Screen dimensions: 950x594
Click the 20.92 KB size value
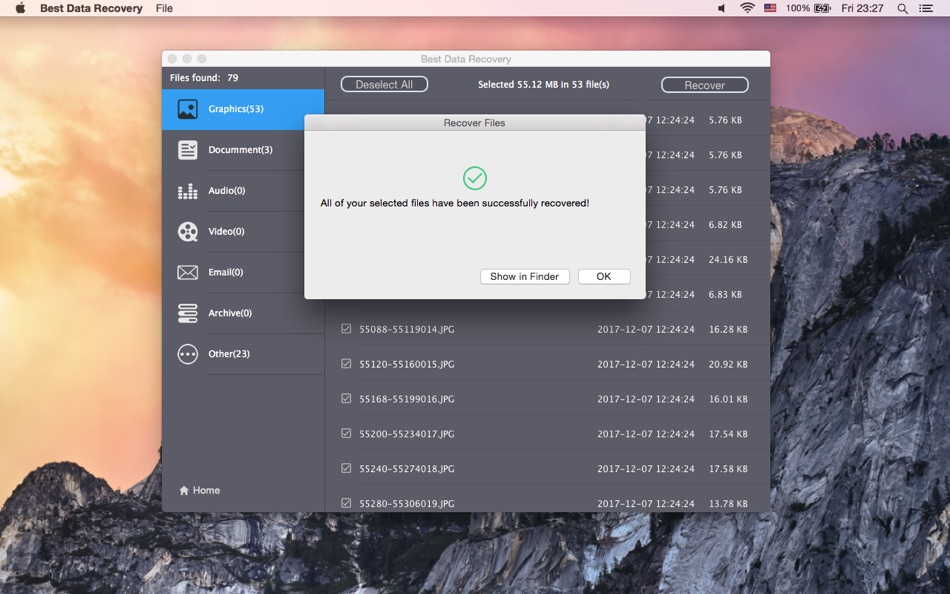[728, 364]
